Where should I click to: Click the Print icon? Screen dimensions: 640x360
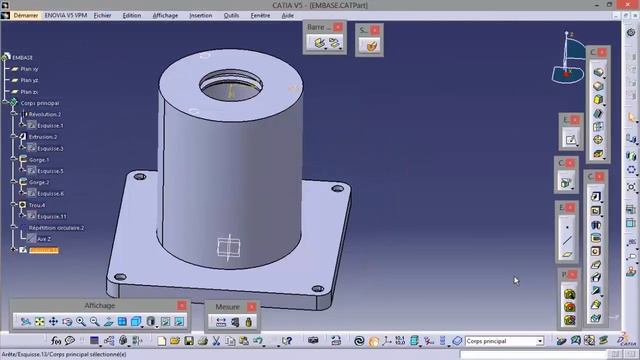[x=202, y=341]
